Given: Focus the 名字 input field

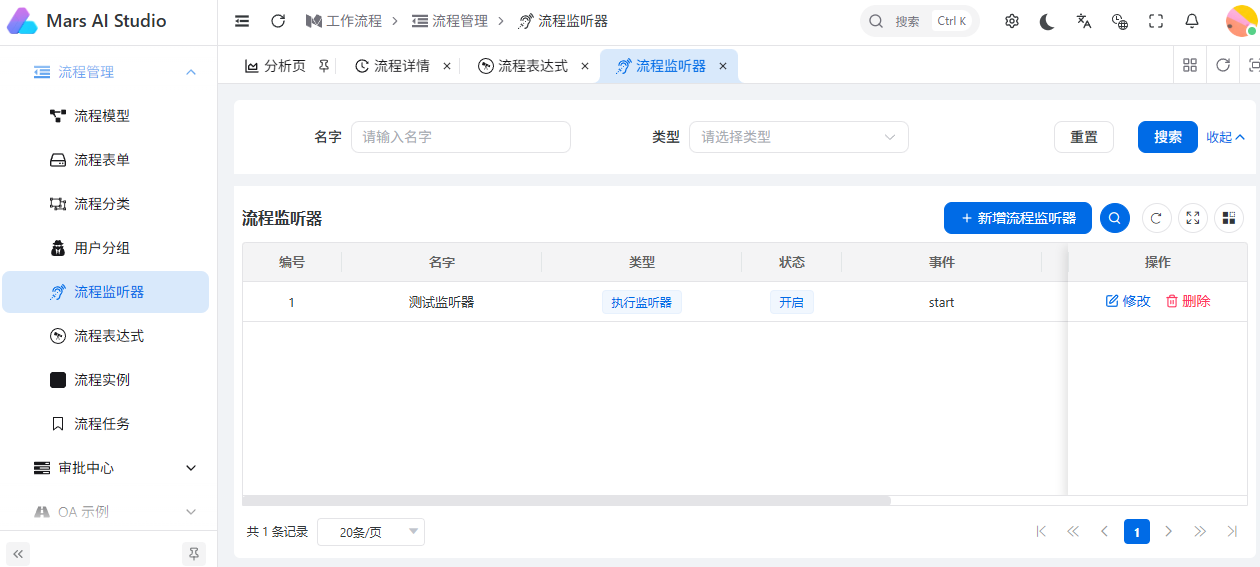Looking at the screenshot, I should tap(461, 137).
